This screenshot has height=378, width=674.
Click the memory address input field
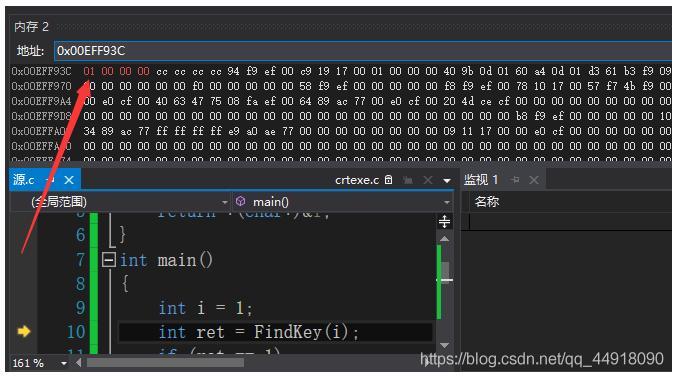(x=363, y=51)
